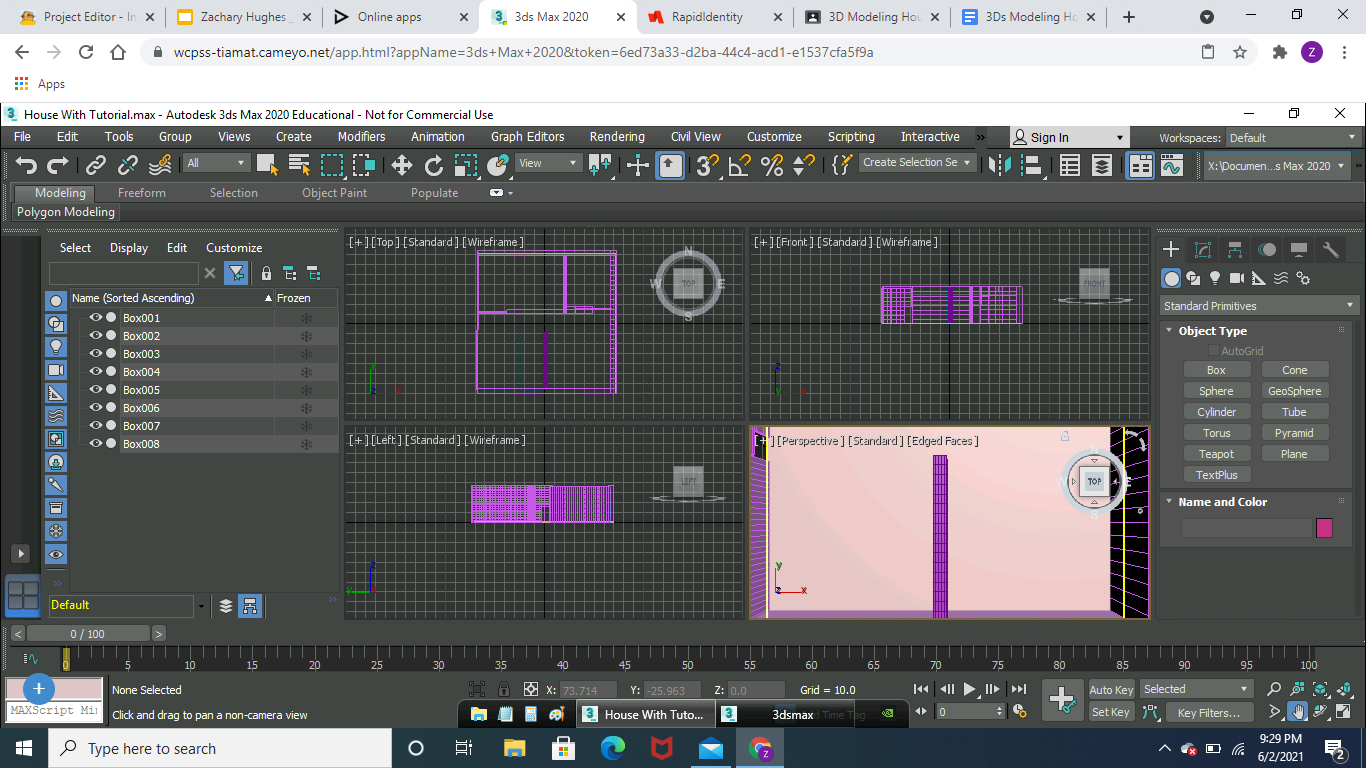This screenshot has width=1366, height=768.
Task: Activate the Unlink Selection tool
Action: pyautogui.click(x=128, y=166)
